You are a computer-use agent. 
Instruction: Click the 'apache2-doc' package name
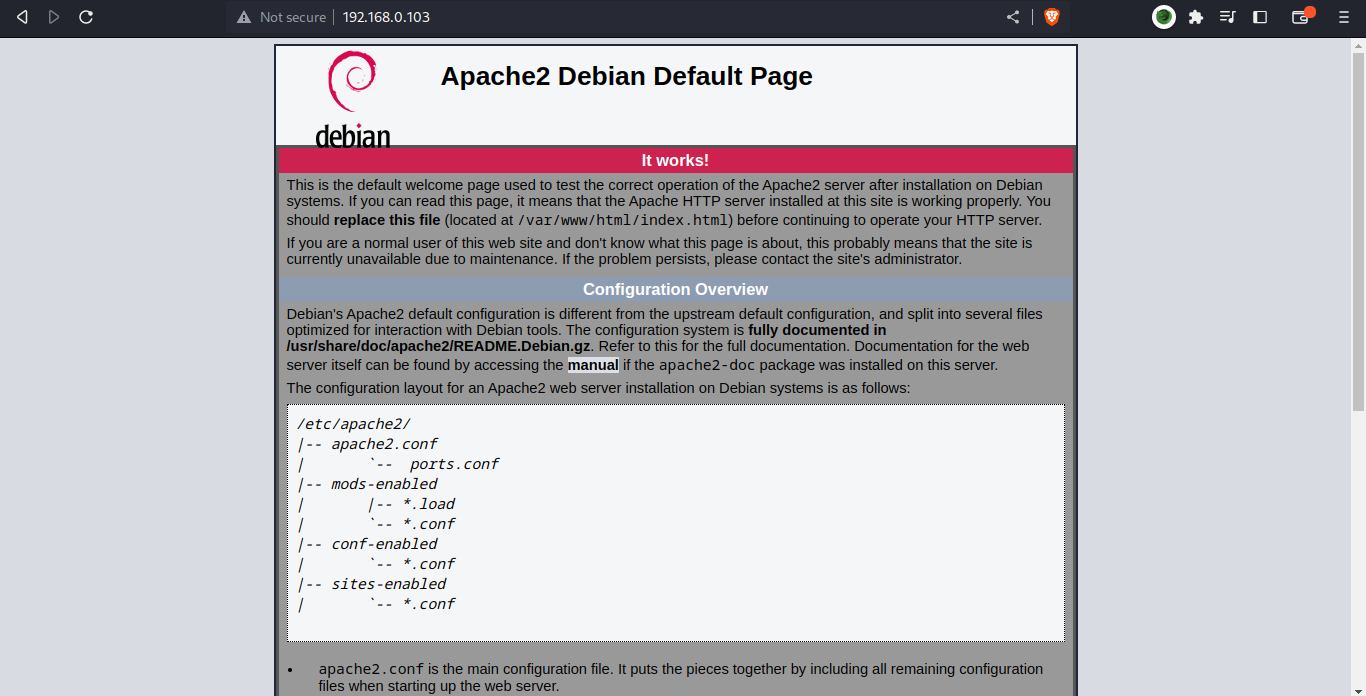pos(707,366)
